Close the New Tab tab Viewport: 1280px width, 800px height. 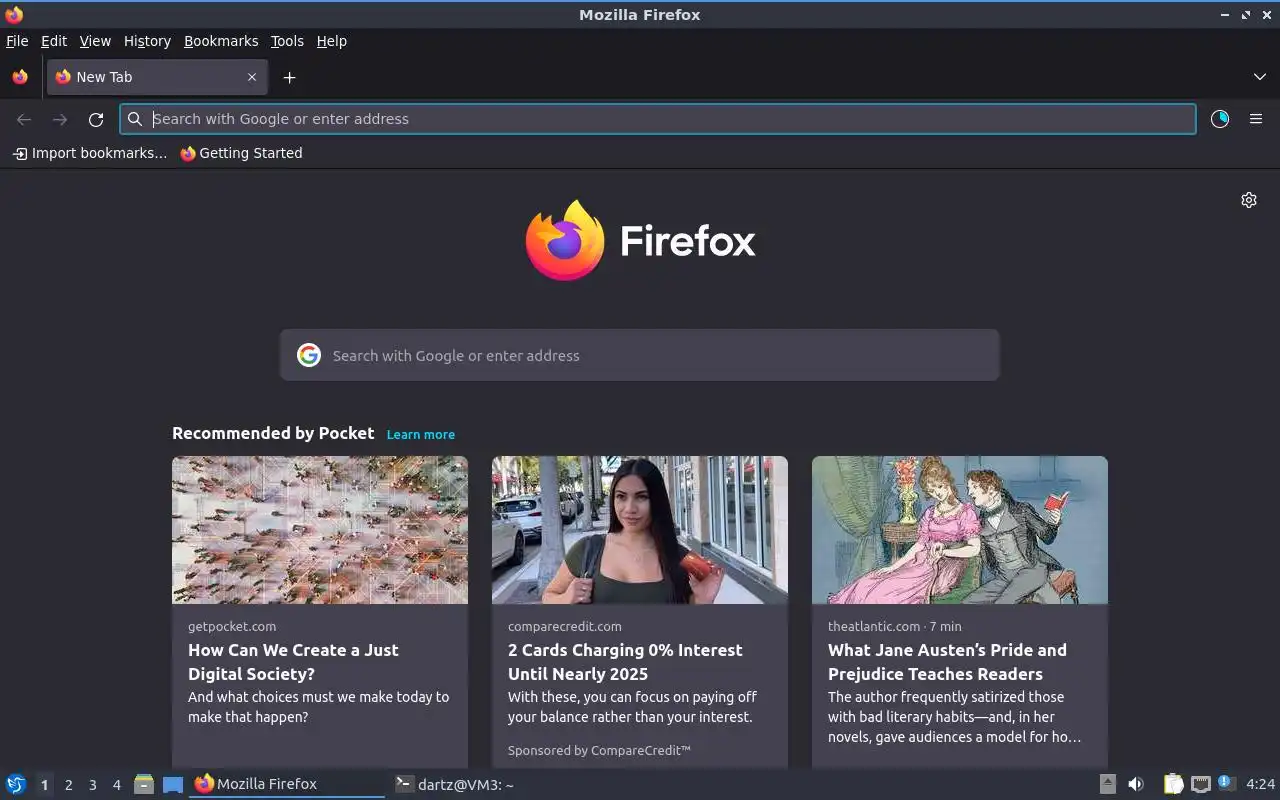coord(252,77)
